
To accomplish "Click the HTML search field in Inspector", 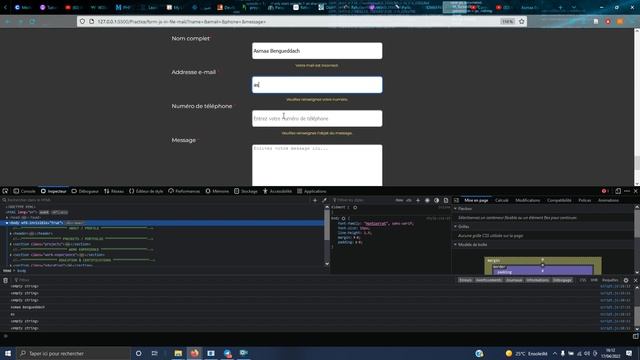I will 155,200.
